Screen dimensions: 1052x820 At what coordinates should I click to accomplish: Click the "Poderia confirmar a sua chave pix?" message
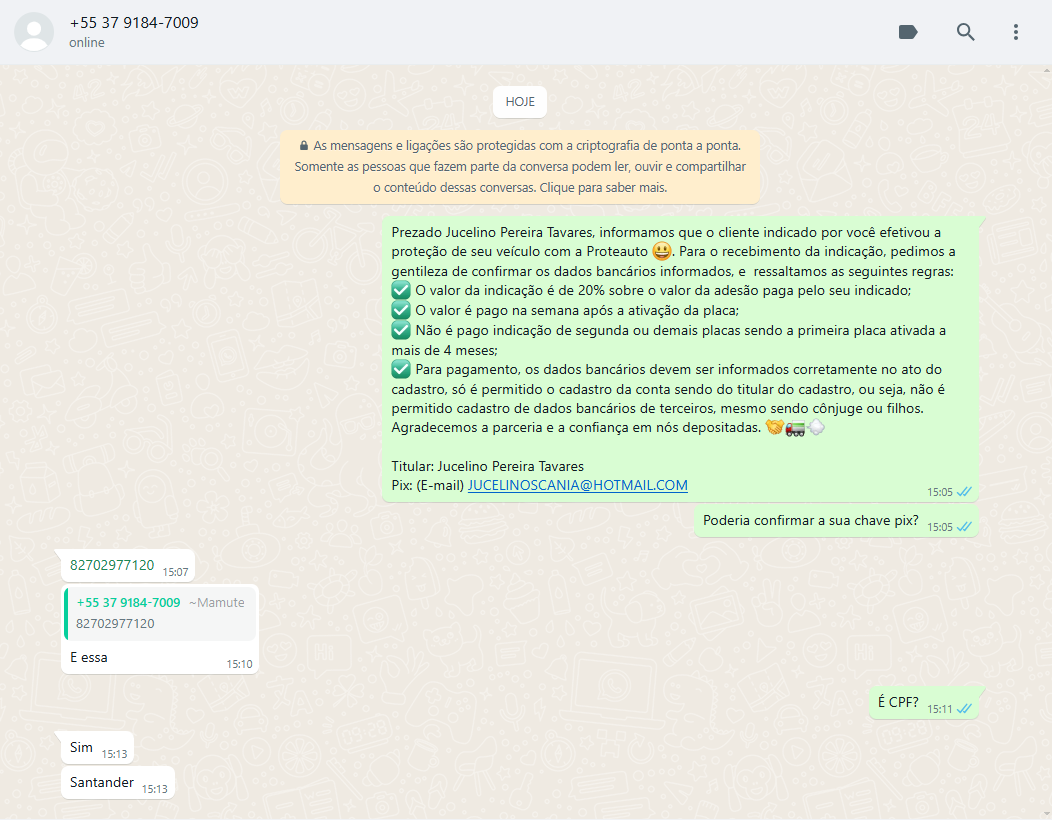click(x=810, y=520)
